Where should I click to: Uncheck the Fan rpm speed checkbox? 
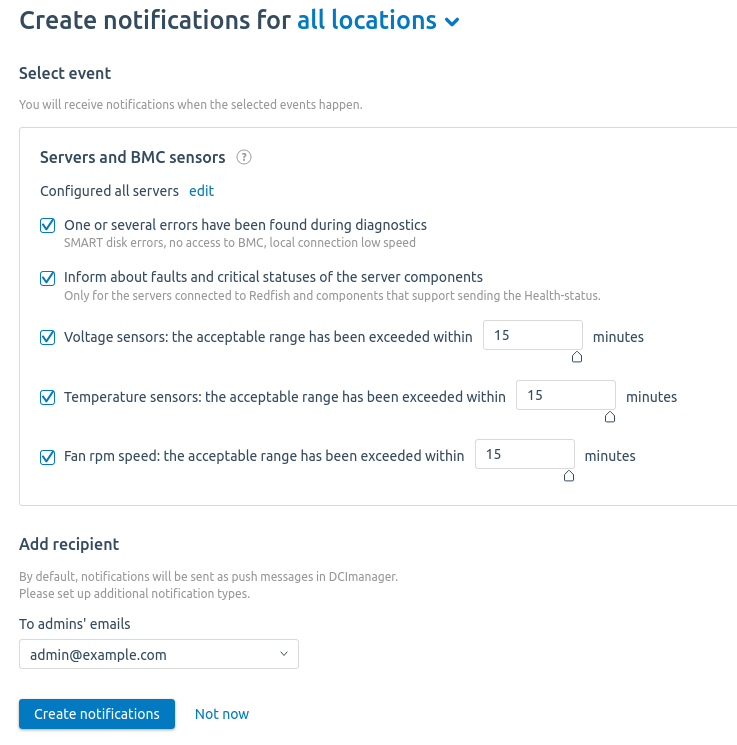click(x=48, y=457)
